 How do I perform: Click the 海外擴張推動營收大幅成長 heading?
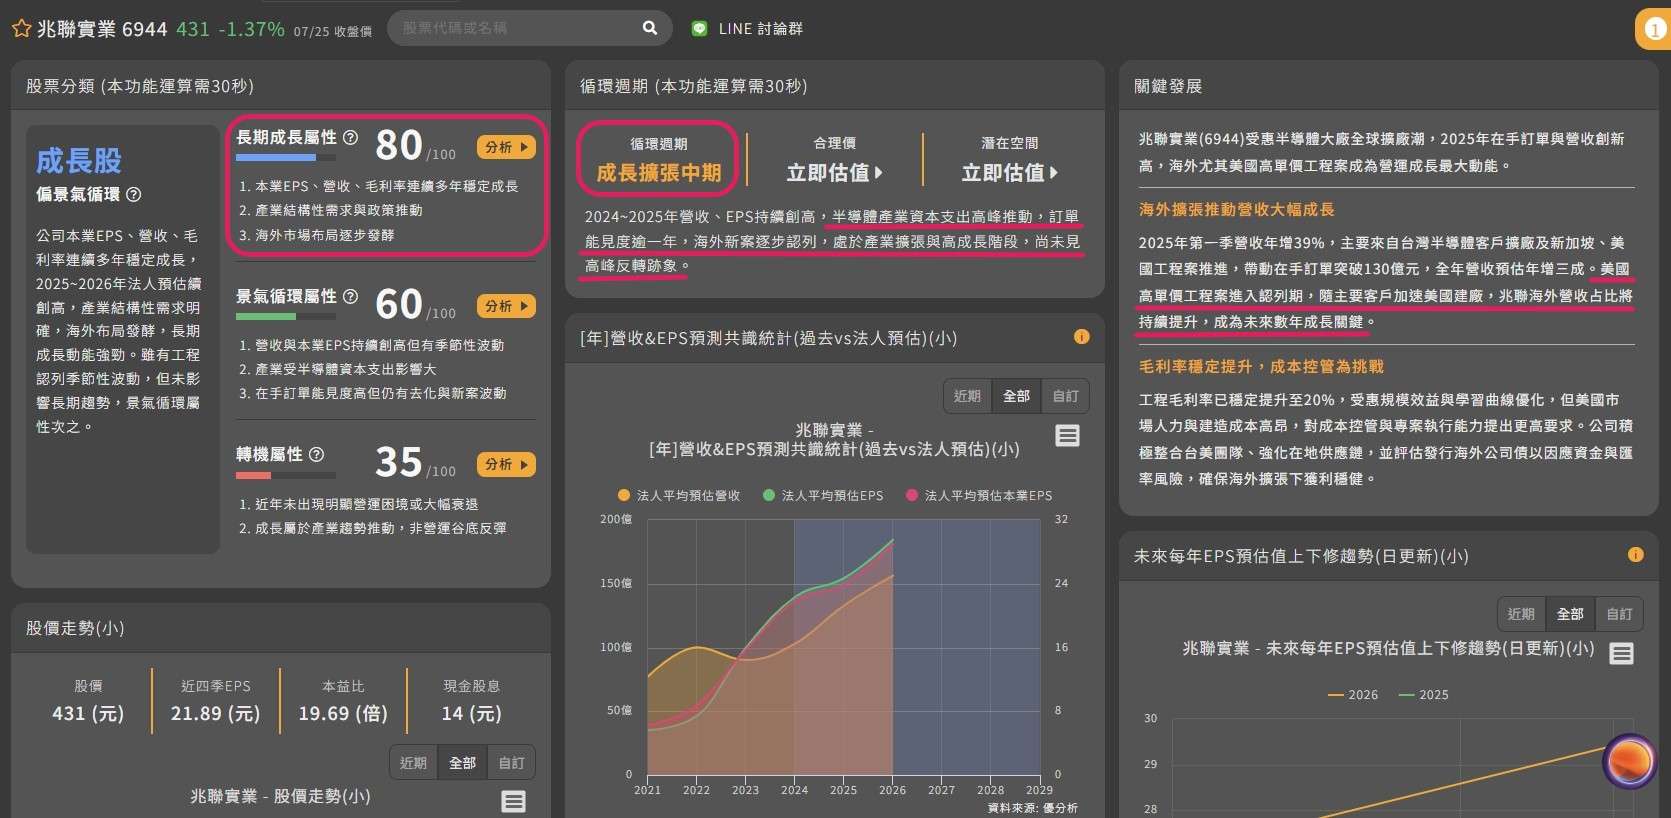tap(1236, 209)
